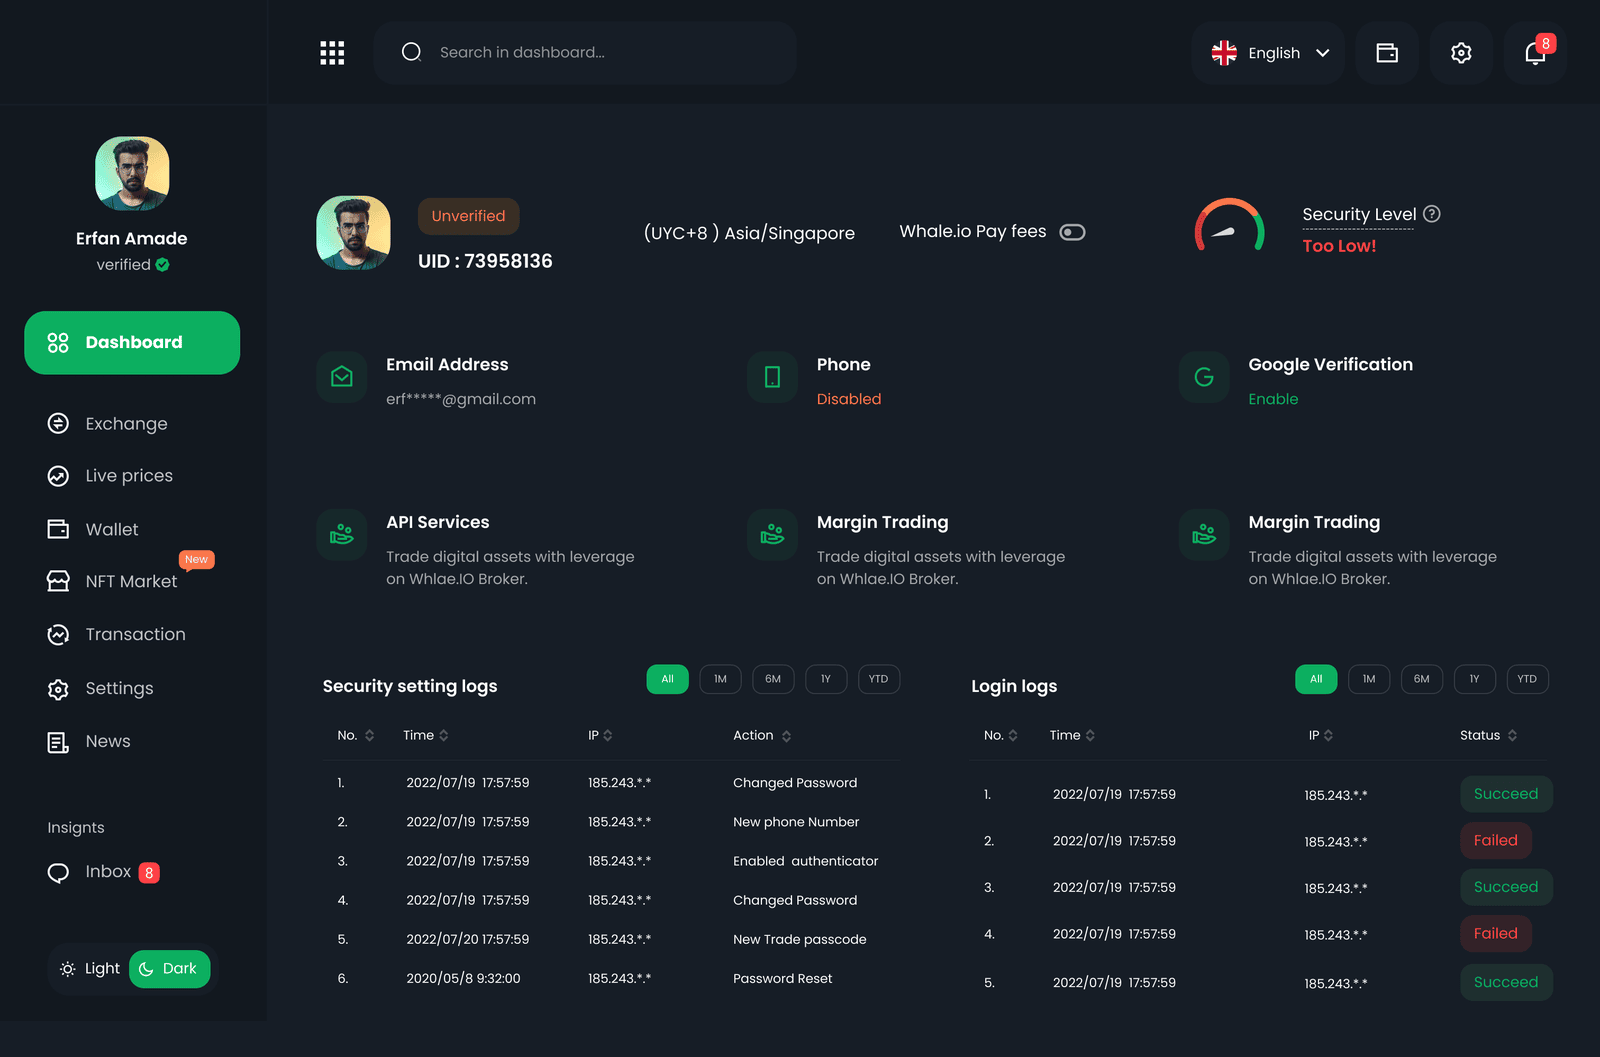This screenshot has width=1600, height=1057.
Task: Click the Settings gear sidebar icon
Action: pyautogui.click(x=58, y=689)
